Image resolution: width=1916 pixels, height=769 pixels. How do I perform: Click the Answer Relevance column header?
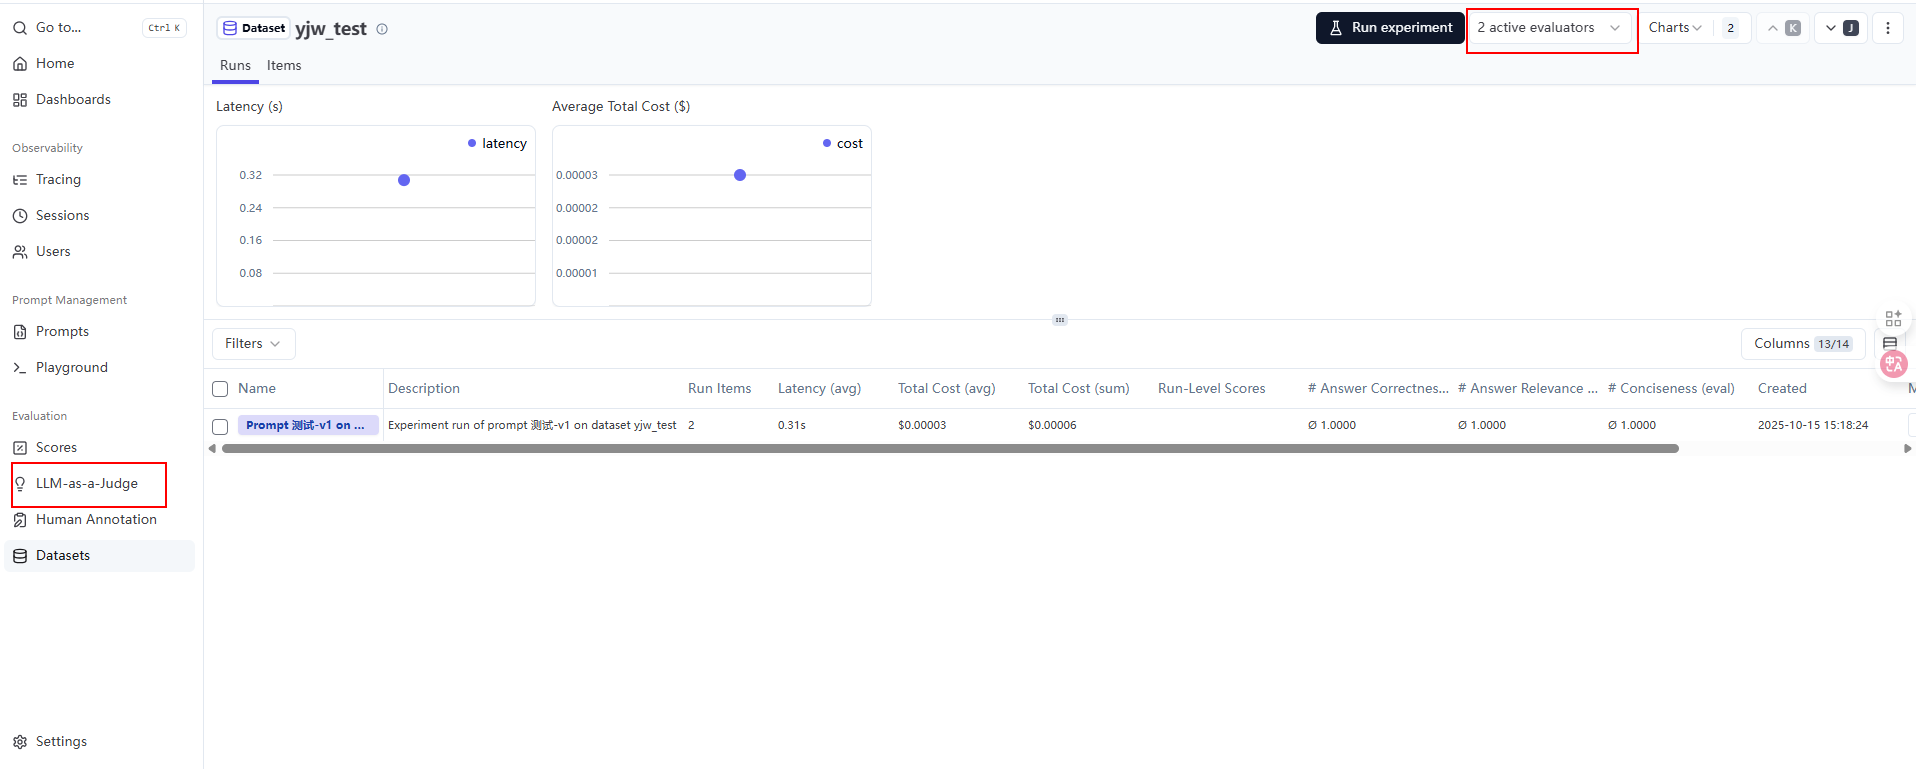tap(1528, 389)
